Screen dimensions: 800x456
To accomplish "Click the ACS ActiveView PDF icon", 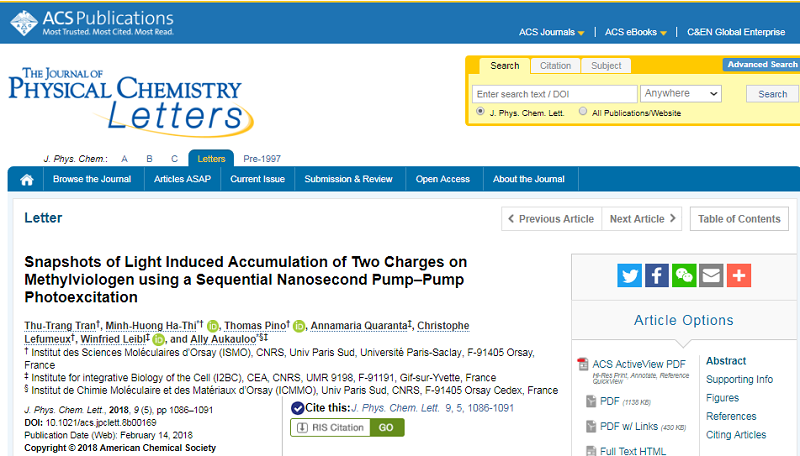I will [583, 364].
